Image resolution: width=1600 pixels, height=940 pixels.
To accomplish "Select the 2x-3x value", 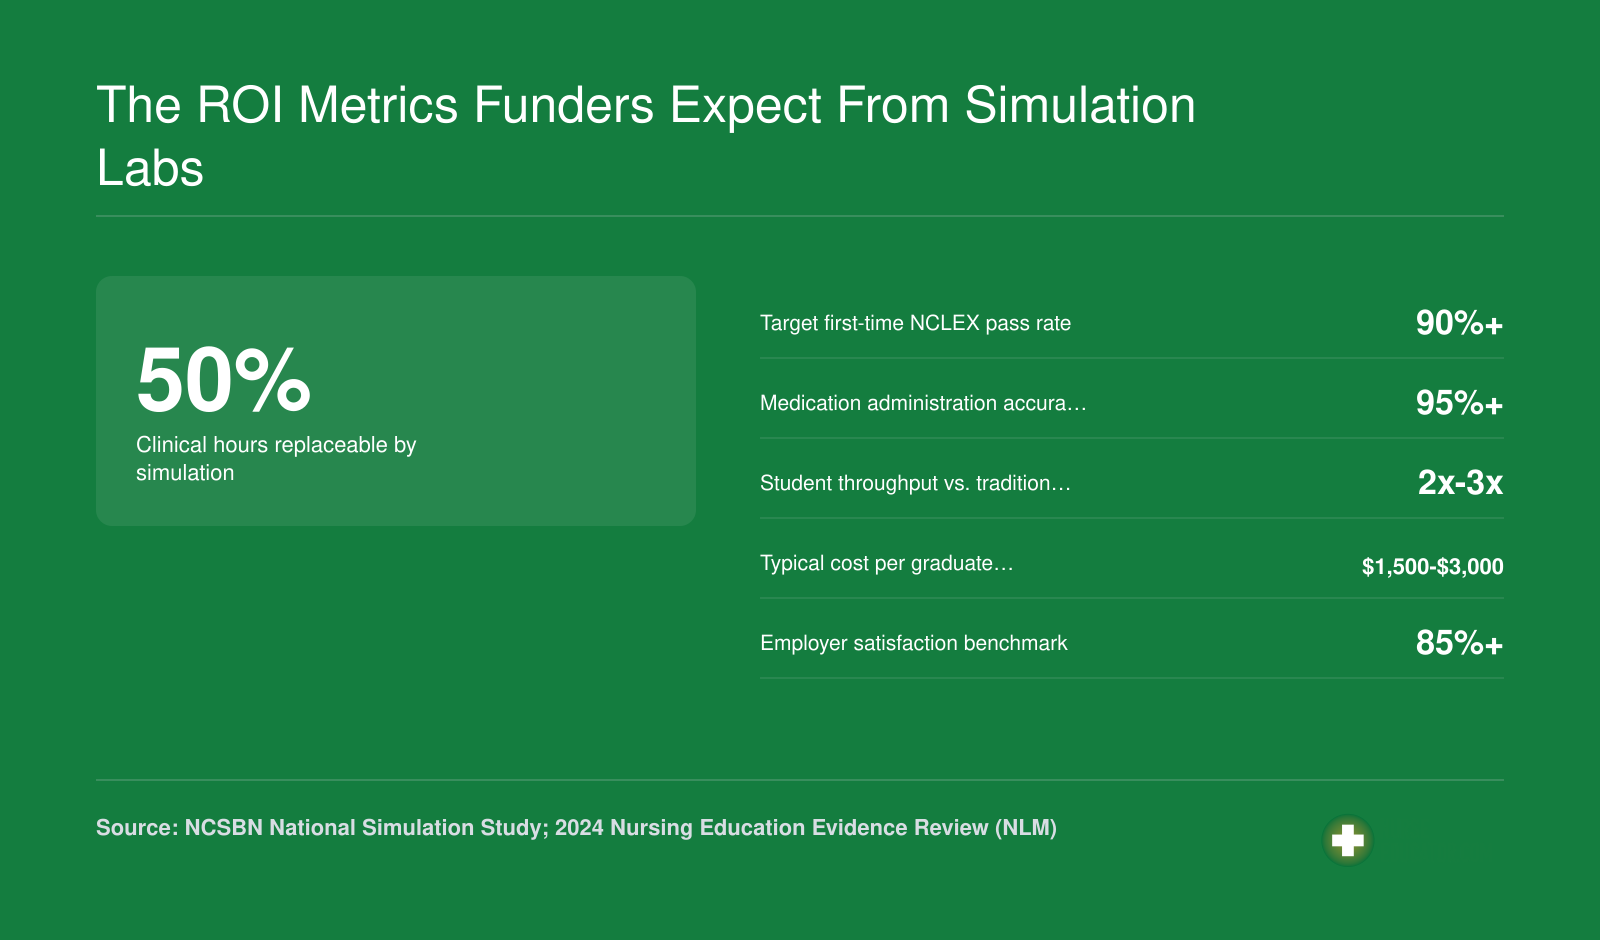I will (x=1460, y=483).
